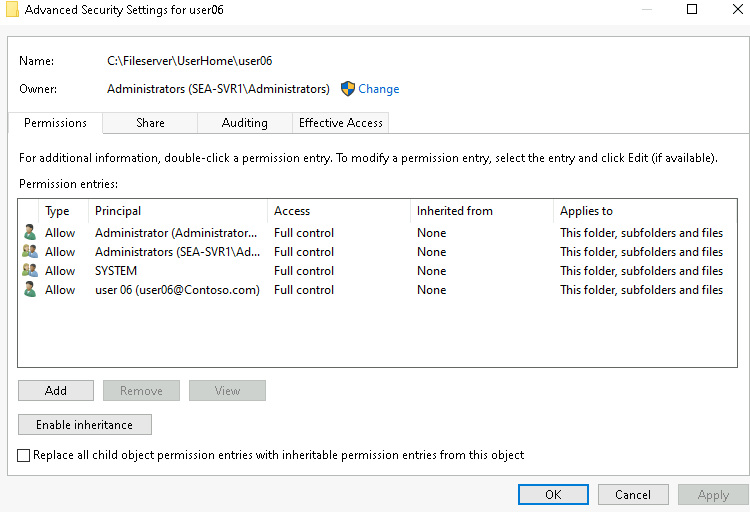750x512 pixels.
Task: Click the user icon of the user 06 entry
Action: (30, 290)
